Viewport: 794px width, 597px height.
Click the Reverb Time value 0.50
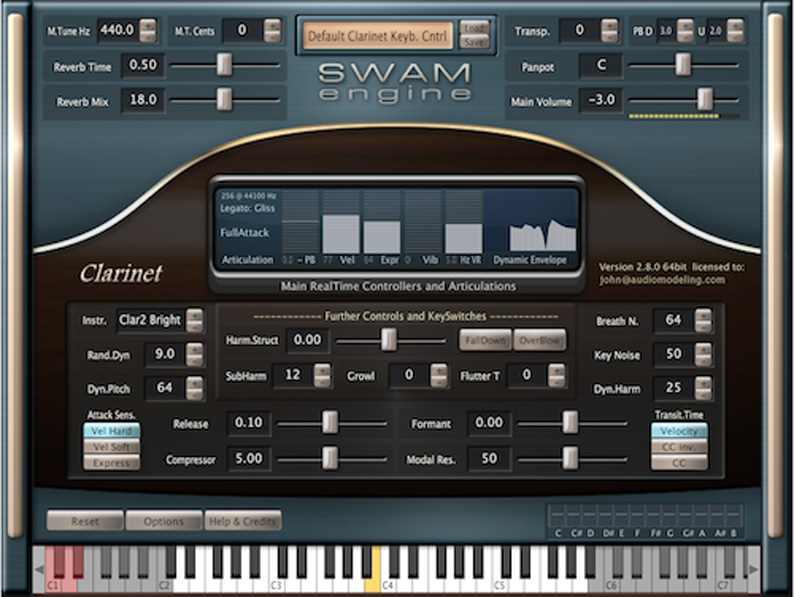click(x=143, y=65)
